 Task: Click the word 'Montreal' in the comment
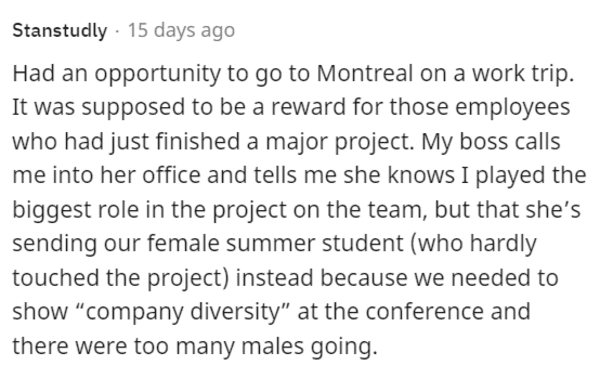[365, 73]
